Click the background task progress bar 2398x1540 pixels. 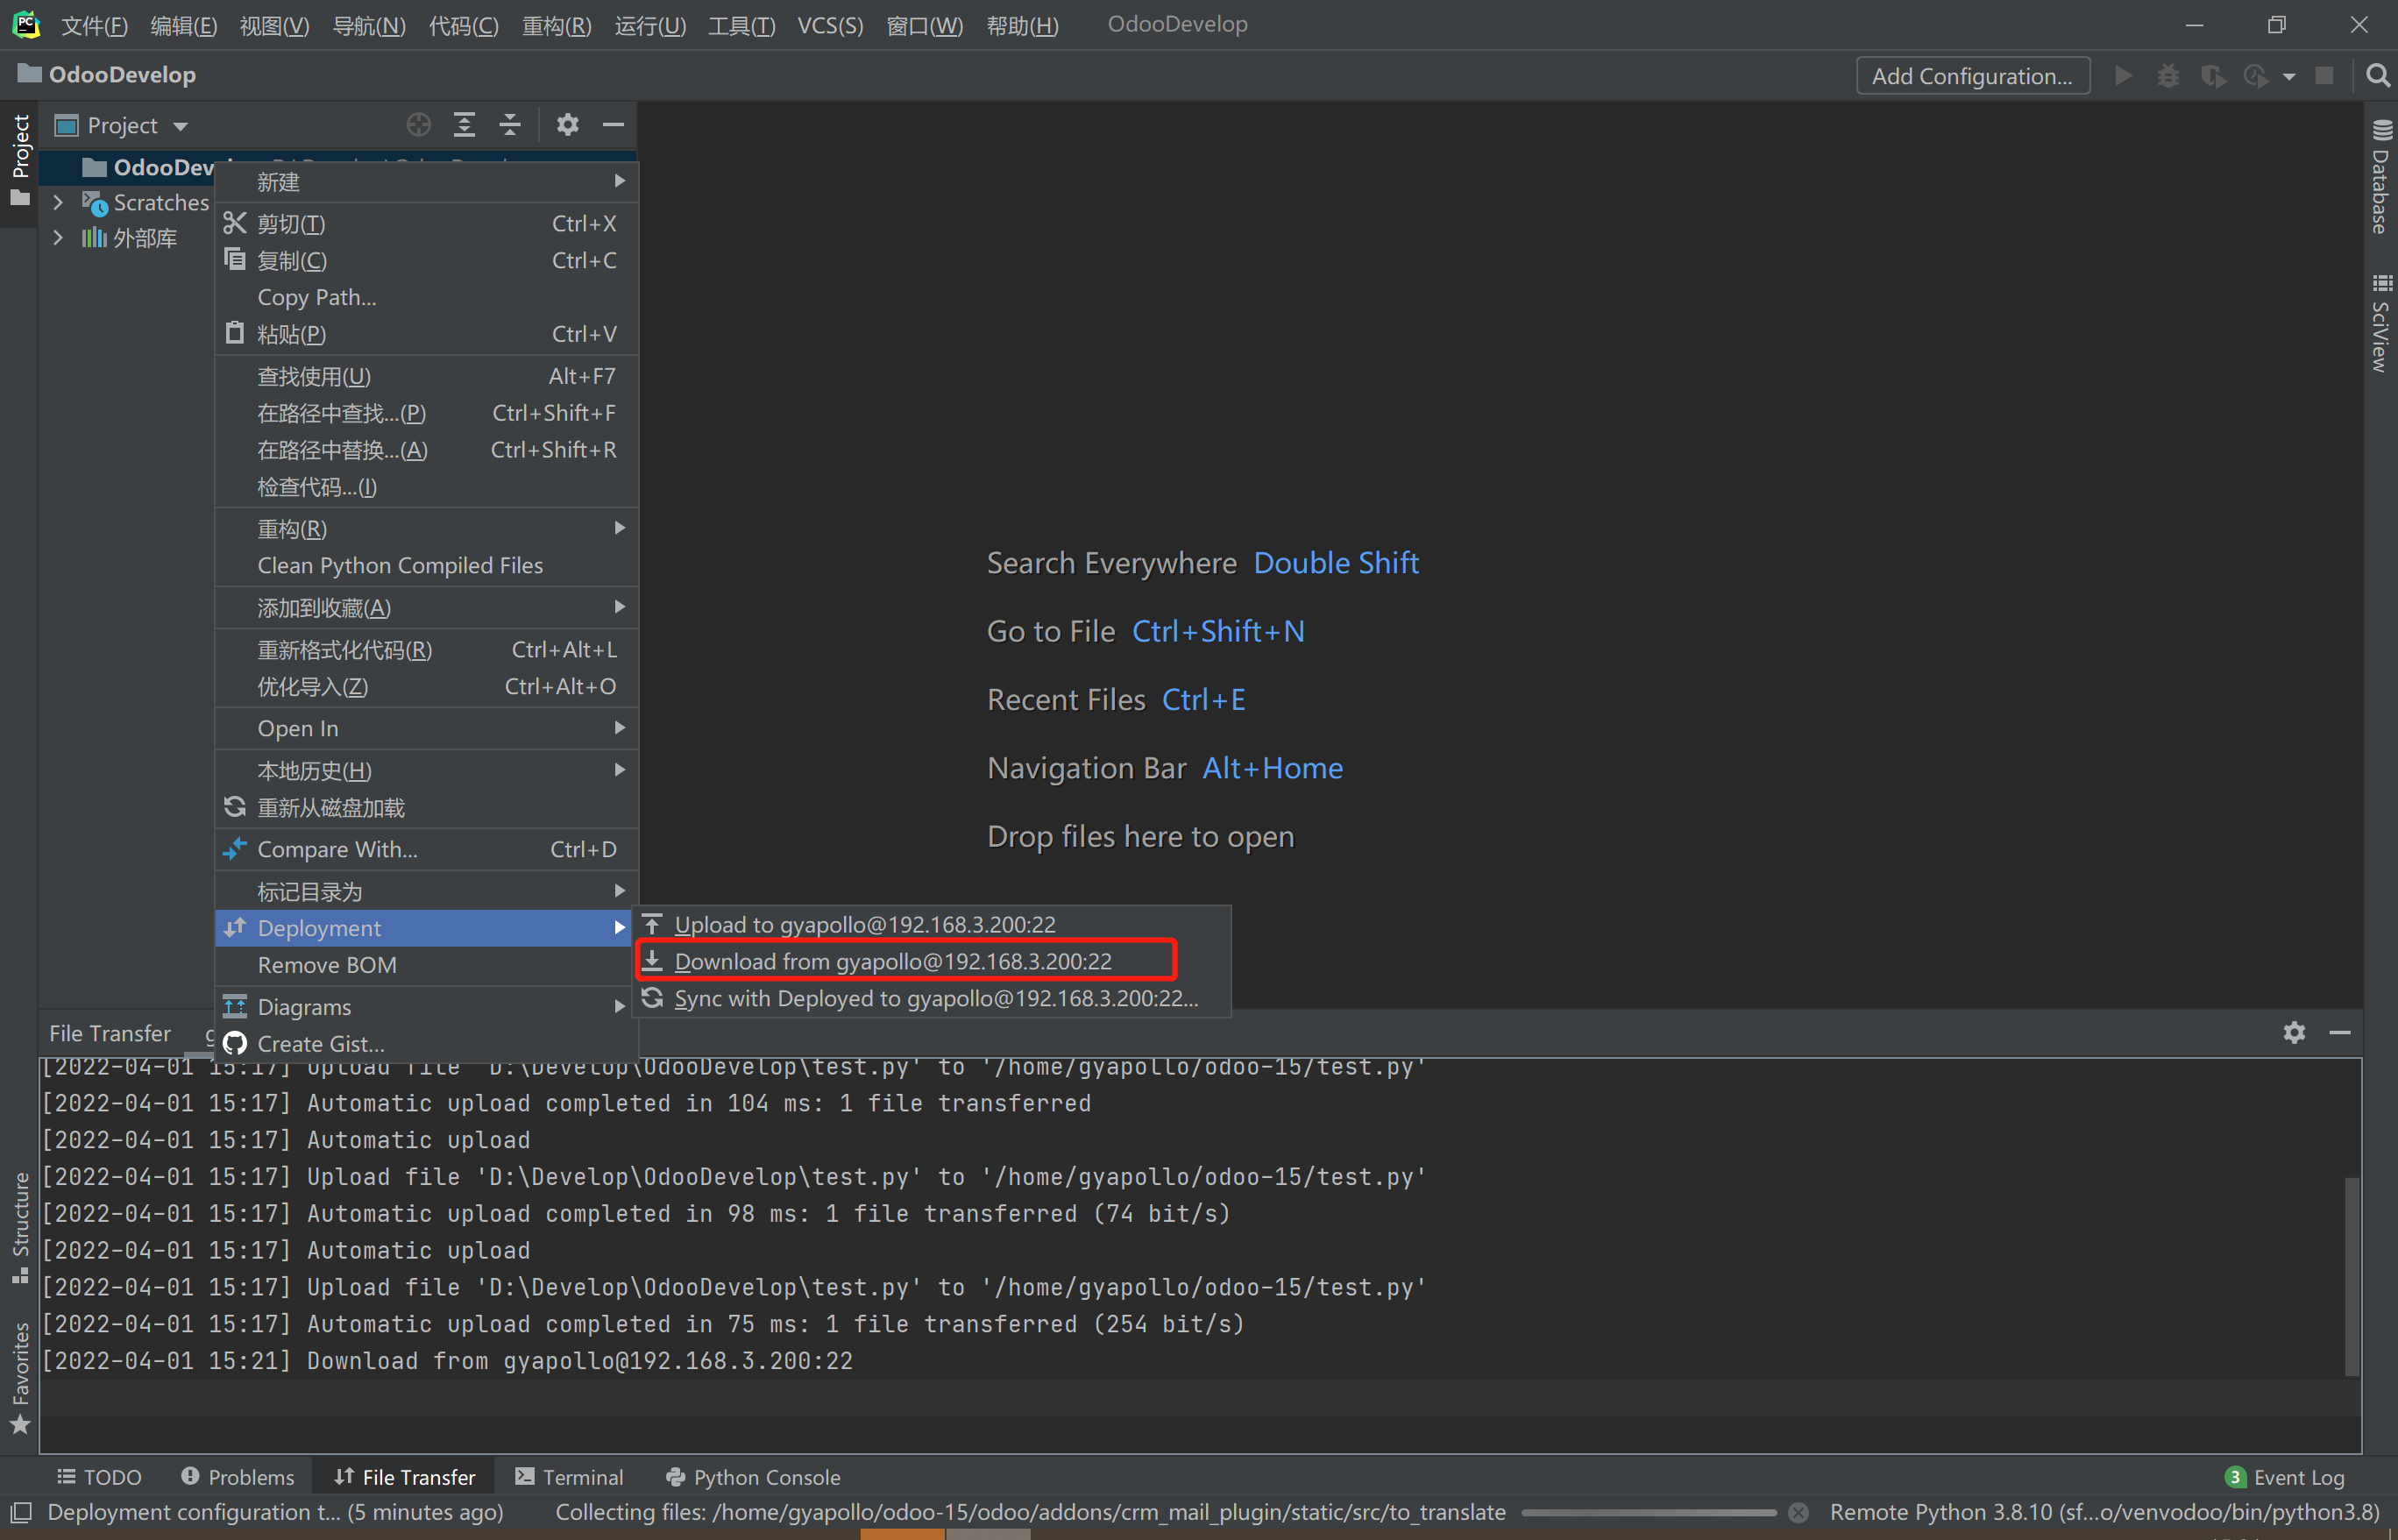point(1647,1512)
